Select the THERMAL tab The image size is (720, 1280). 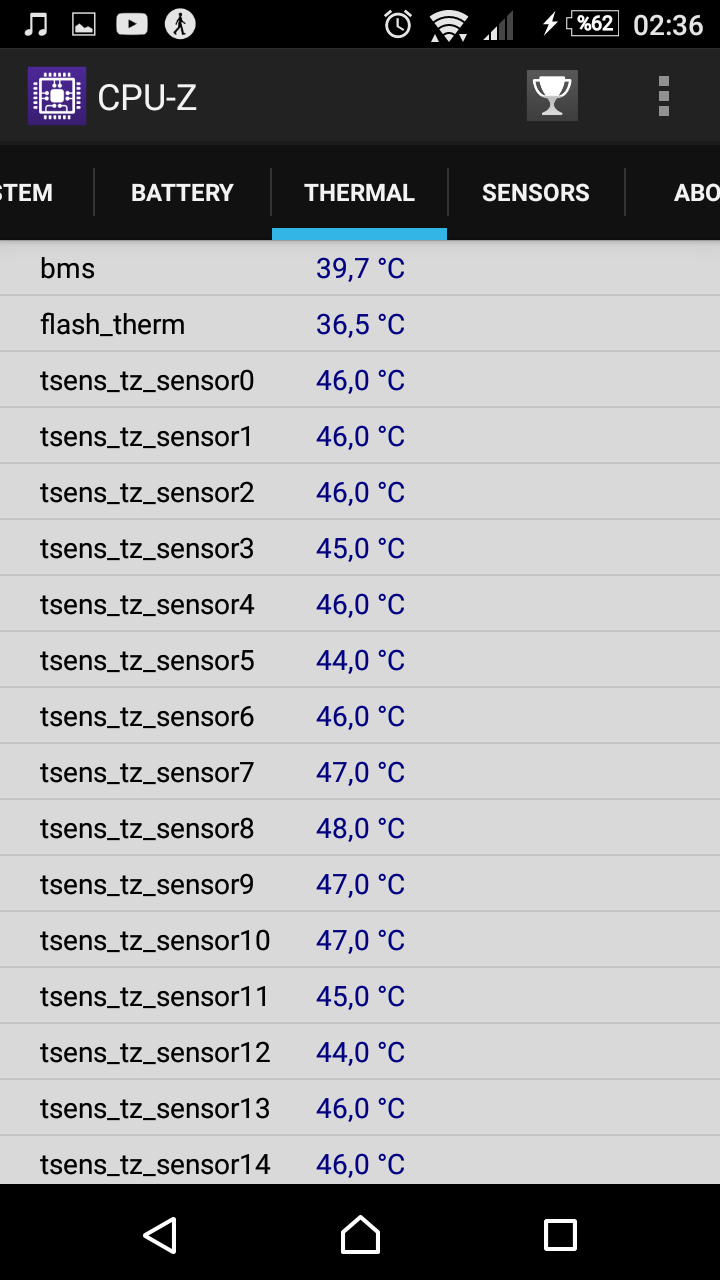359,193
